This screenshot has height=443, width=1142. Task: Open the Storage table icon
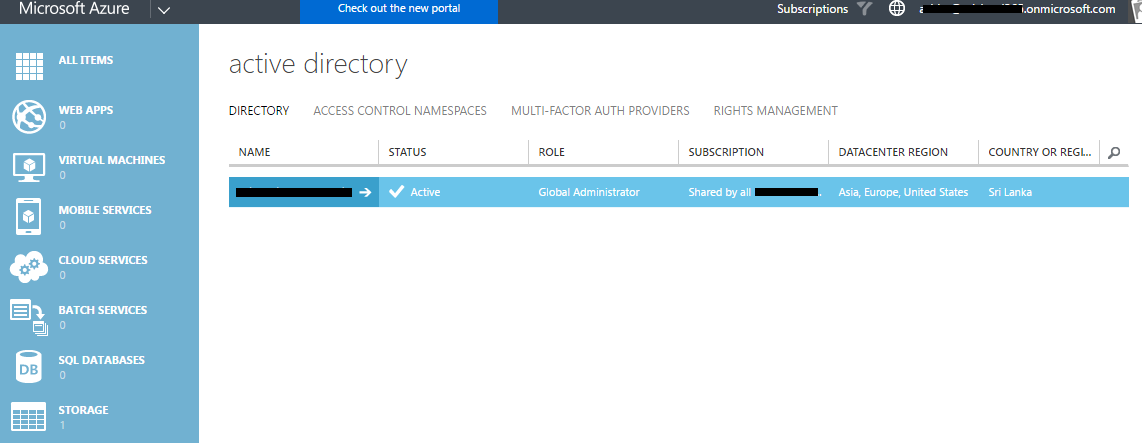(x=29, y=417)
